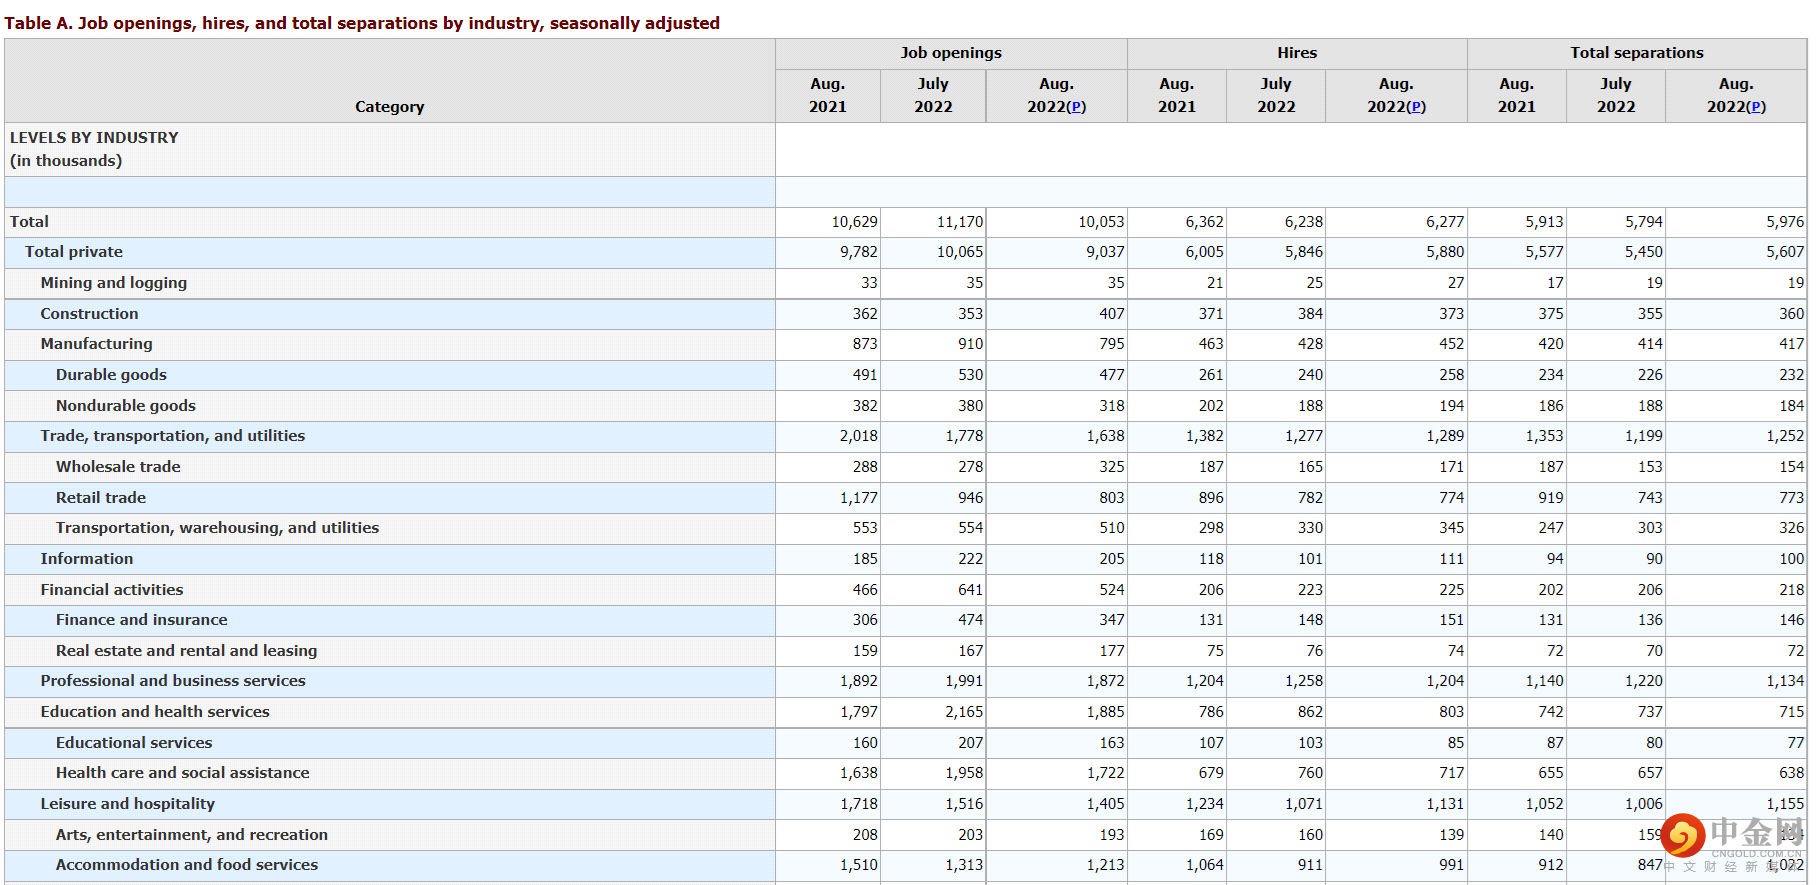Select 'Accommodation and food services' row label

pyautogui.click(x=187, y=865)
